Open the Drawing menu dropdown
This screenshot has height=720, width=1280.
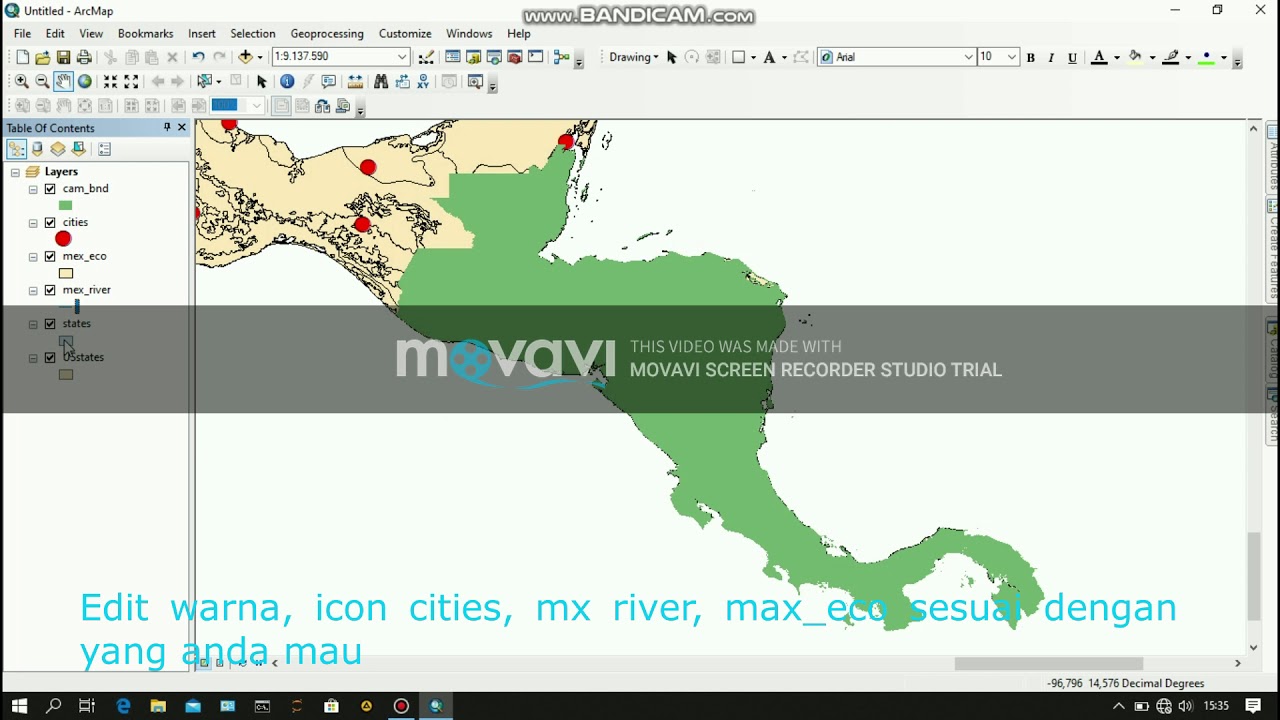point(634,57)
